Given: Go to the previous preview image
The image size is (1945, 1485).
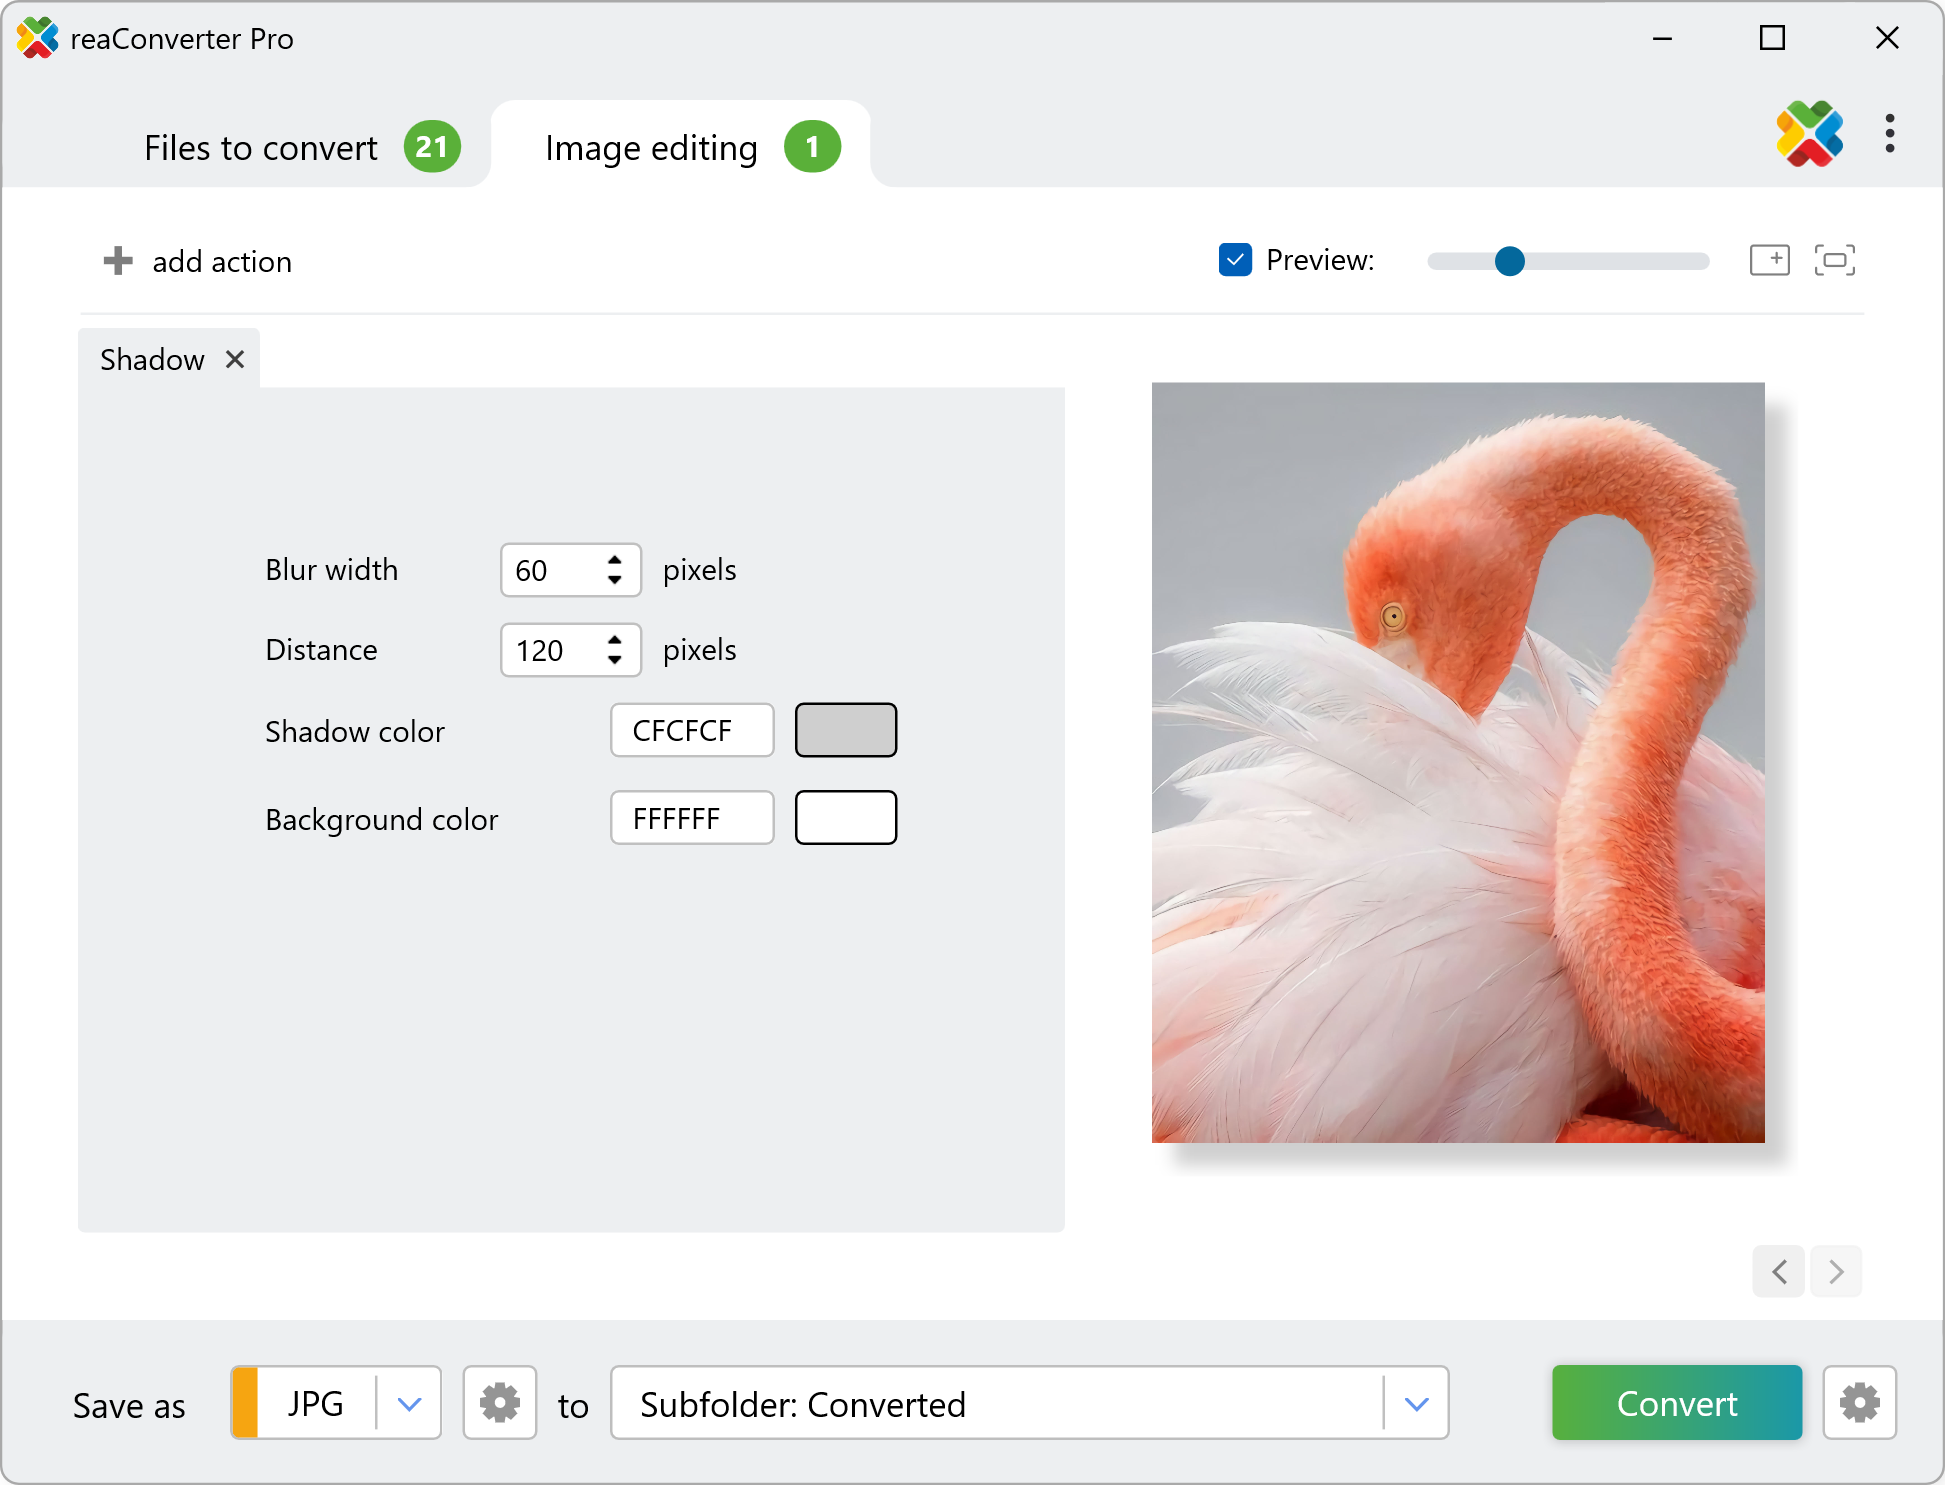Looking at the screenshot, I should [1779, 1272].
